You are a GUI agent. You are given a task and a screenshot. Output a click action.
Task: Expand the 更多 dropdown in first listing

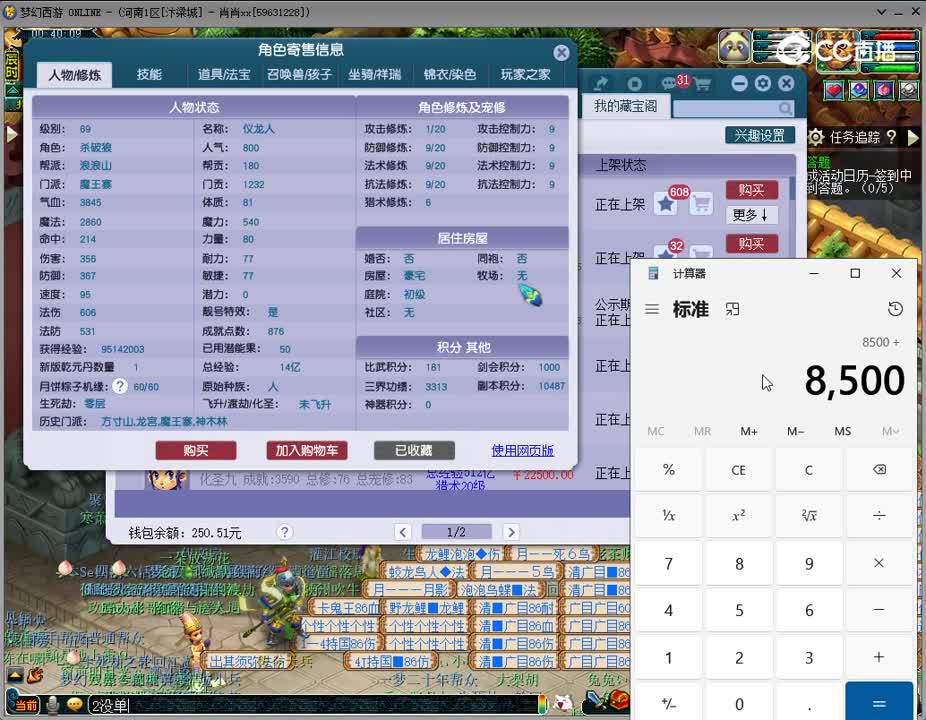tap(751, 214)
